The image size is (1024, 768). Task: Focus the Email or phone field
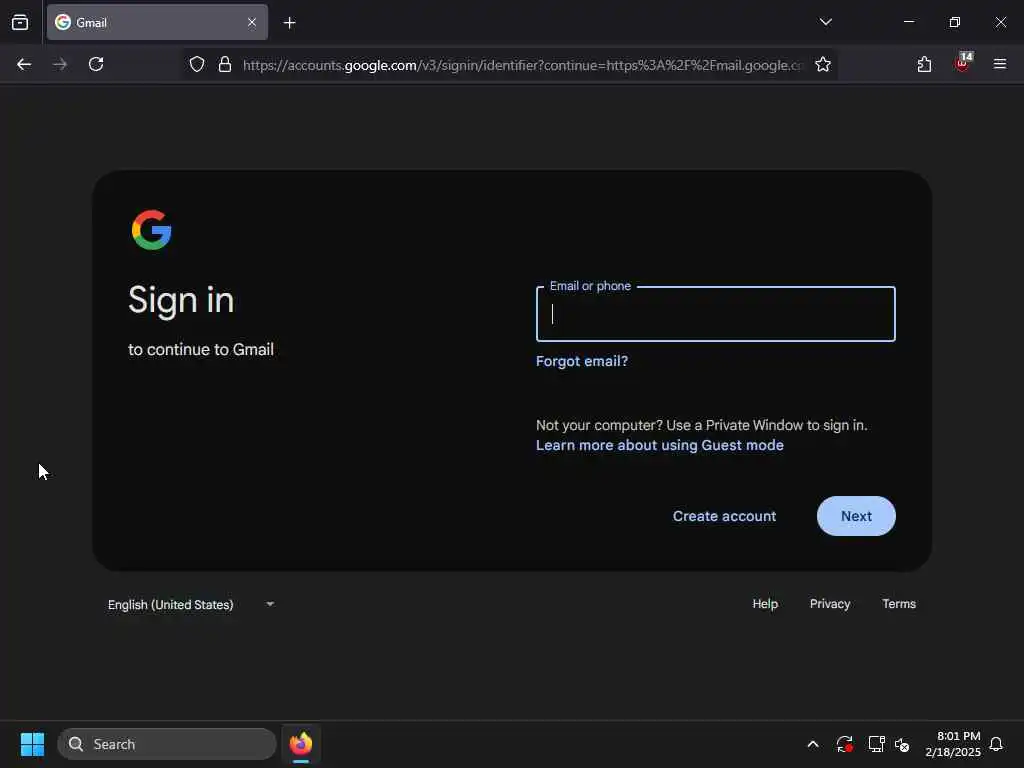[x=715, y=314]
